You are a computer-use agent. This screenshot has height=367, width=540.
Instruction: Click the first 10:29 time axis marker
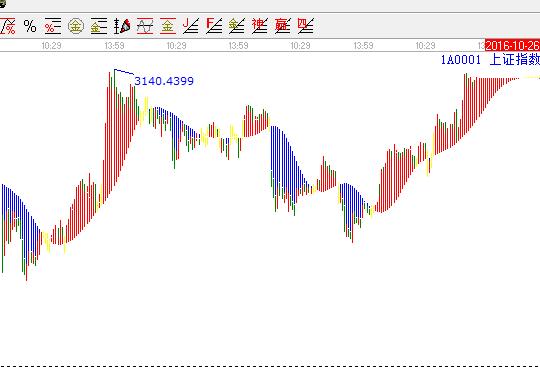tap(52, 45)
